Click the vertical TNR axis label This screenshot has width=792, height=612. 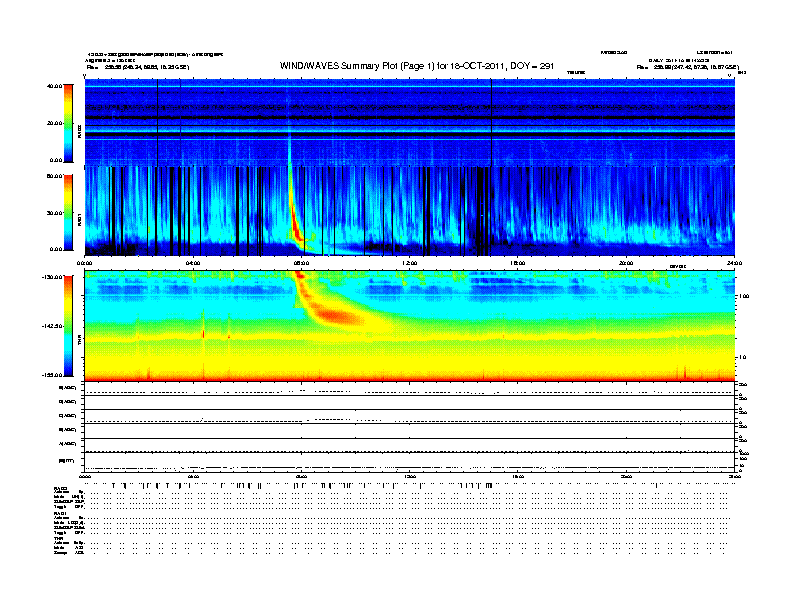[79, 341]
